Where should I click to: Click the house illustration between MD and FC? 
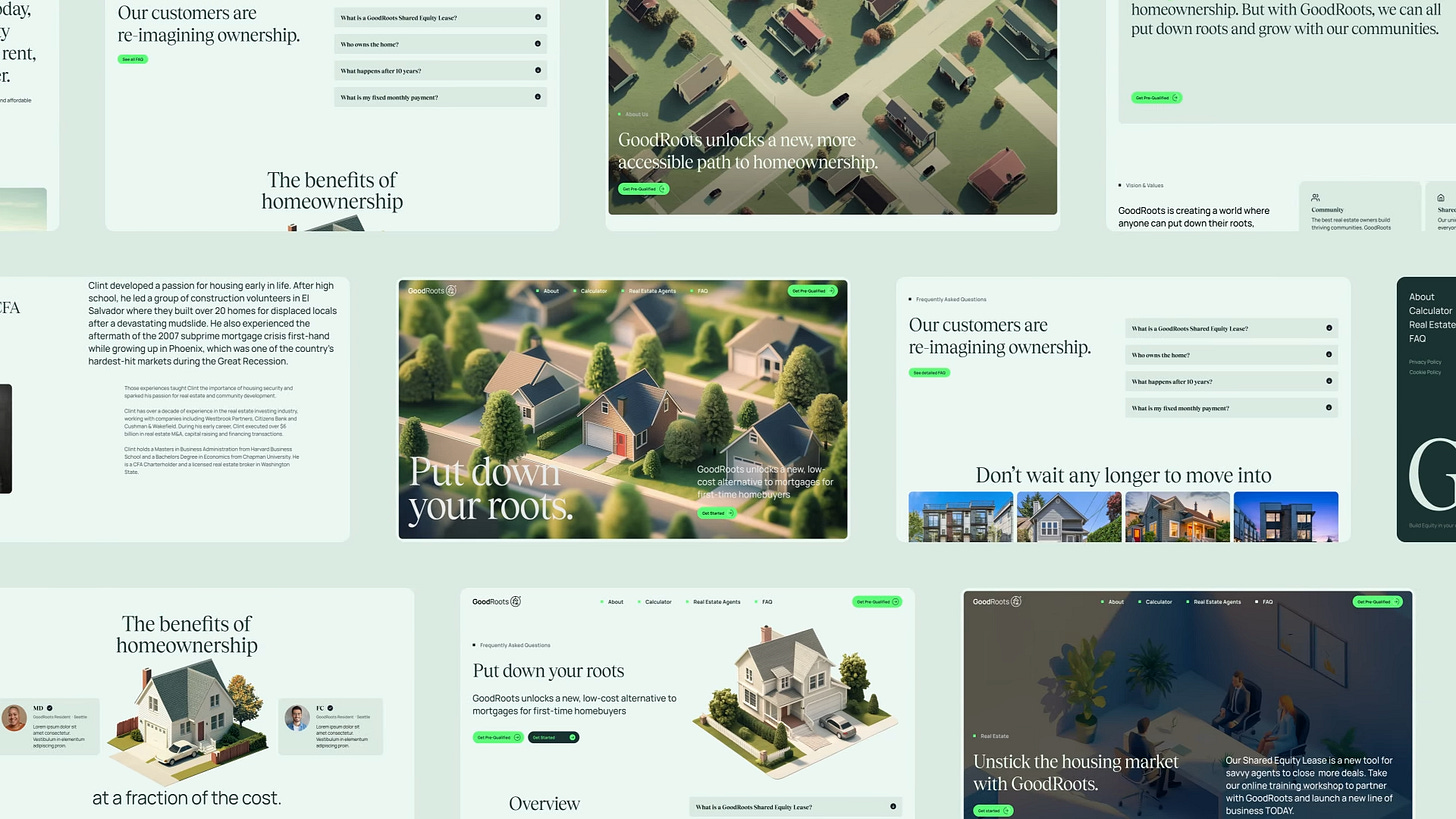coord(187,723)
